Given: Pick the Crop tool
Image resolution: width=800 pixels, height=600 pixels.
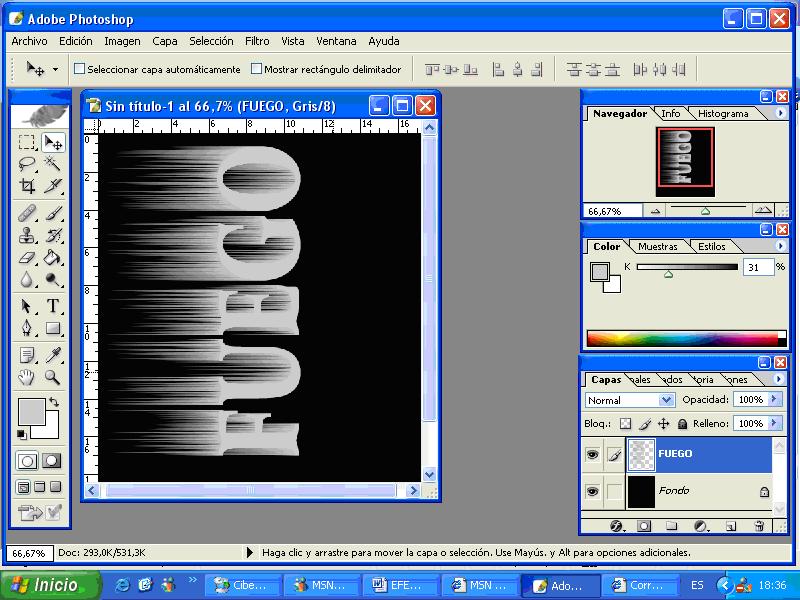Looking at the screenshot, I should 28,187.
